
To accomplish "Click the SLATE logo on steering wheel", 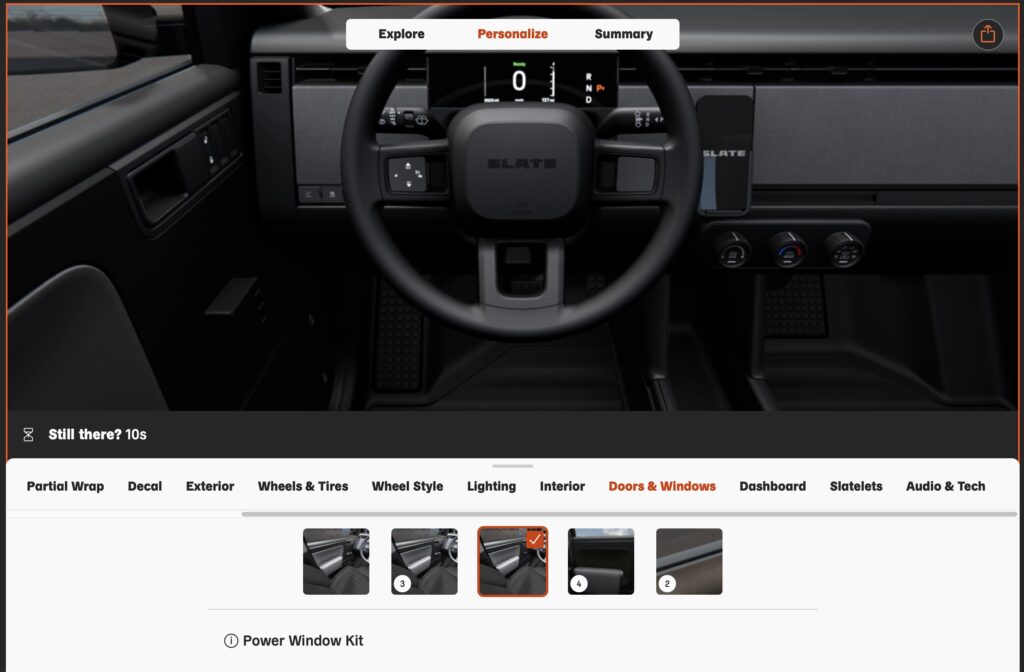I will 519,164.
